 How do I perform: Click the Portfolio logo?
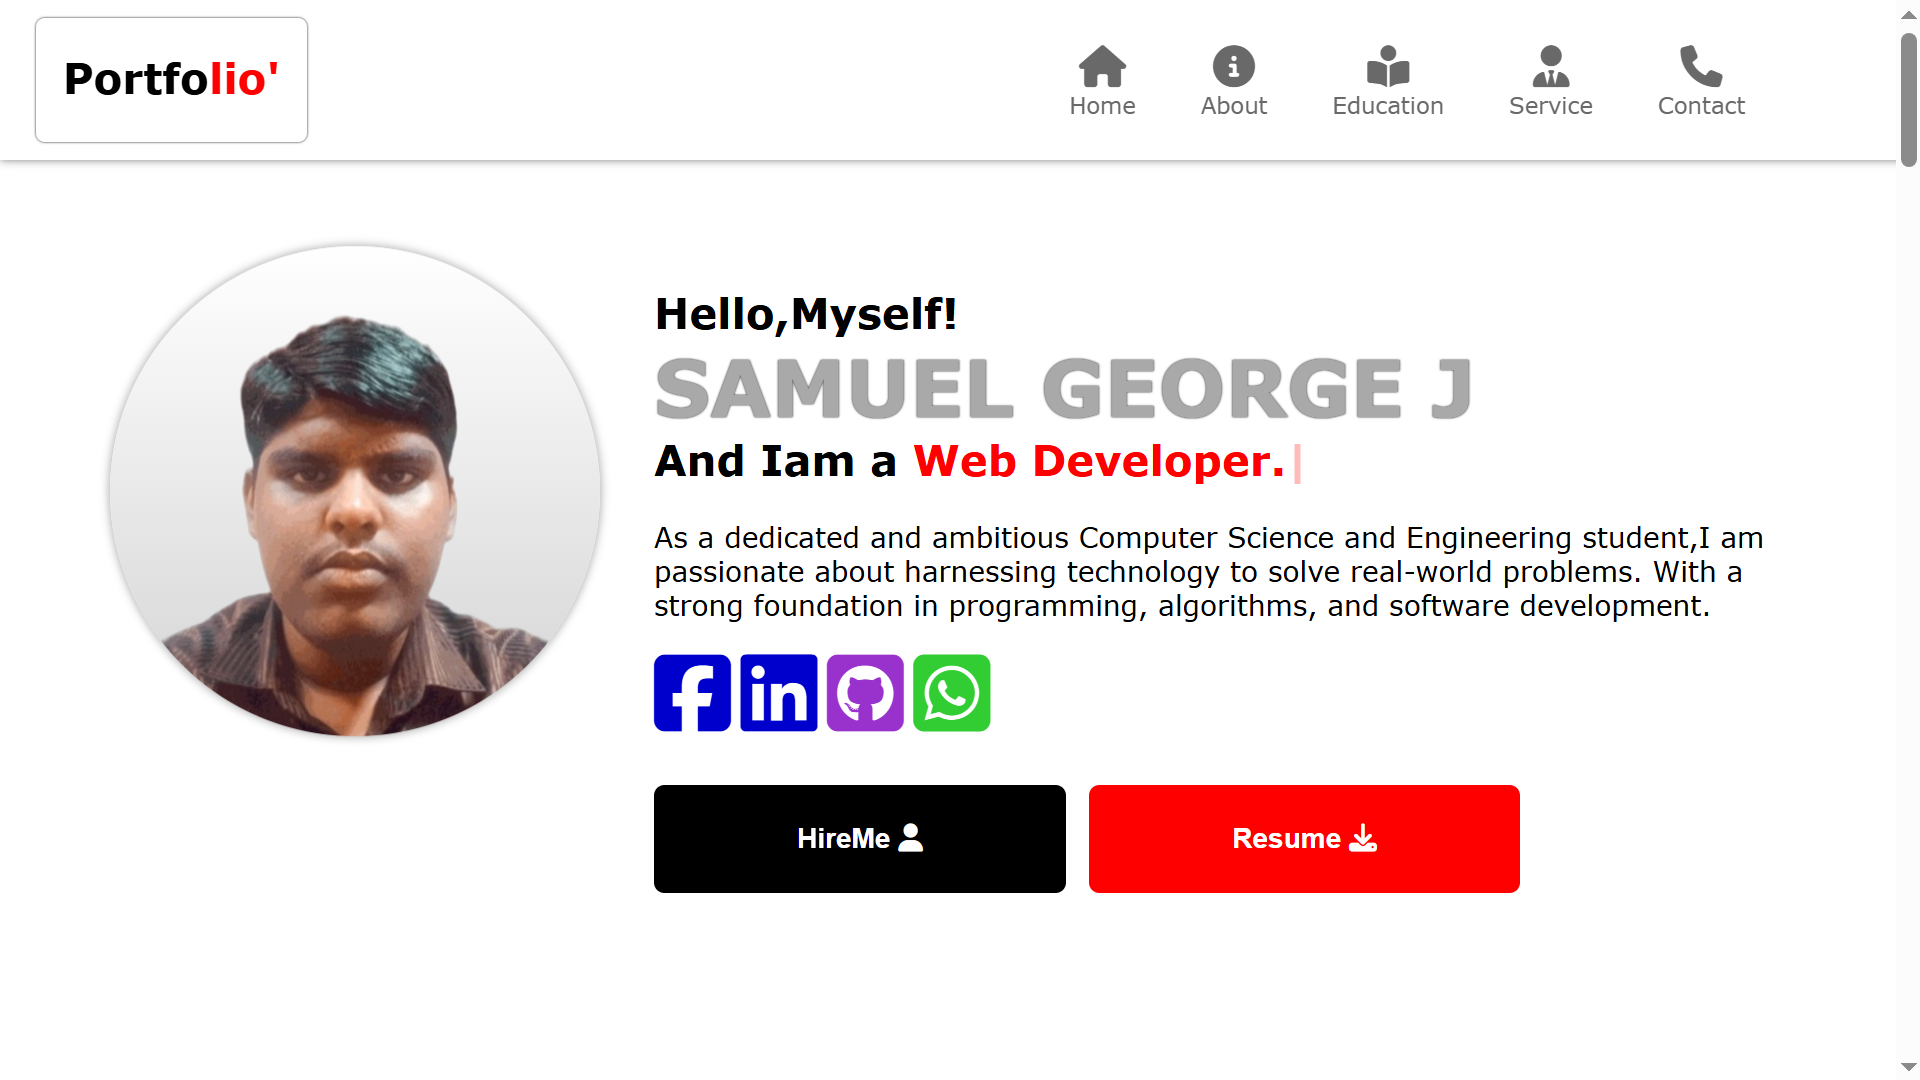(171, 80)
